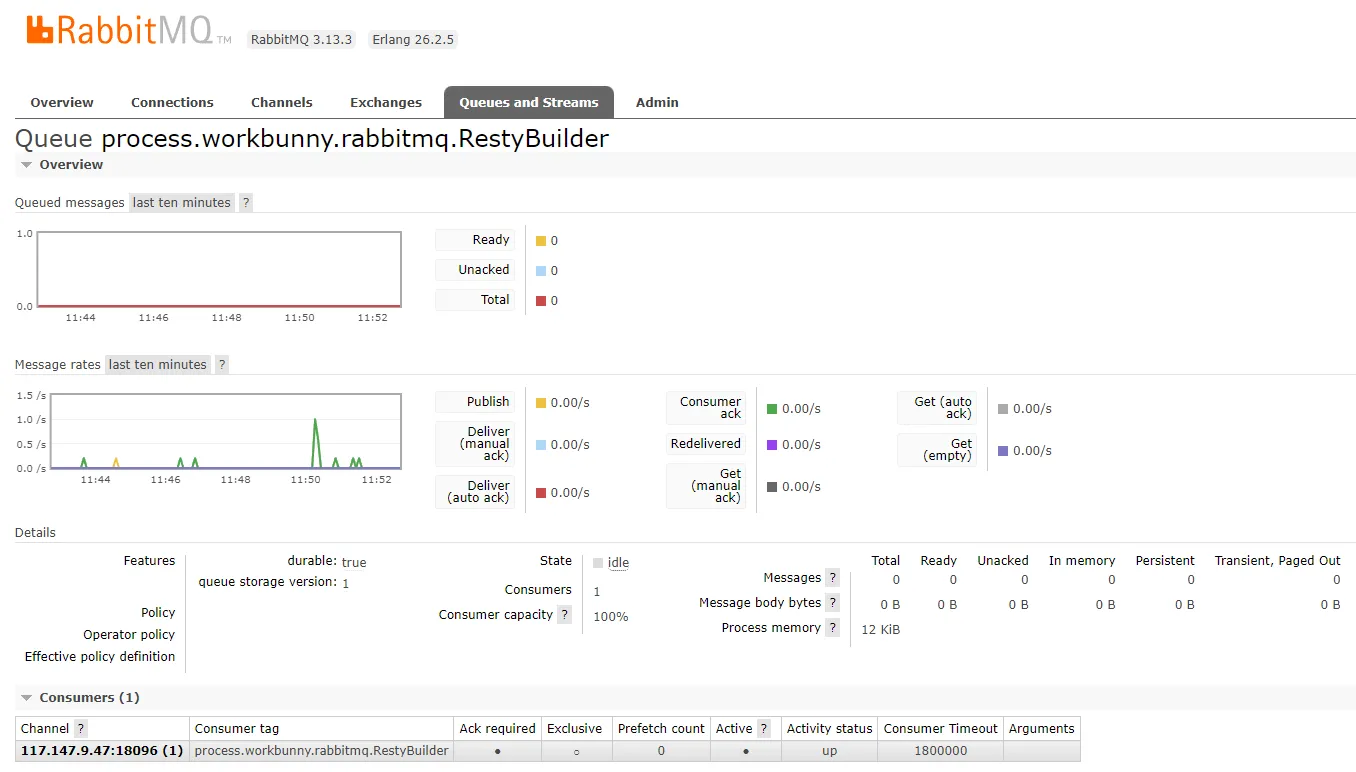Toggle the Redelivered legend
The width and height of the screenshot is (1356, 772).
[x=706, y=444]
